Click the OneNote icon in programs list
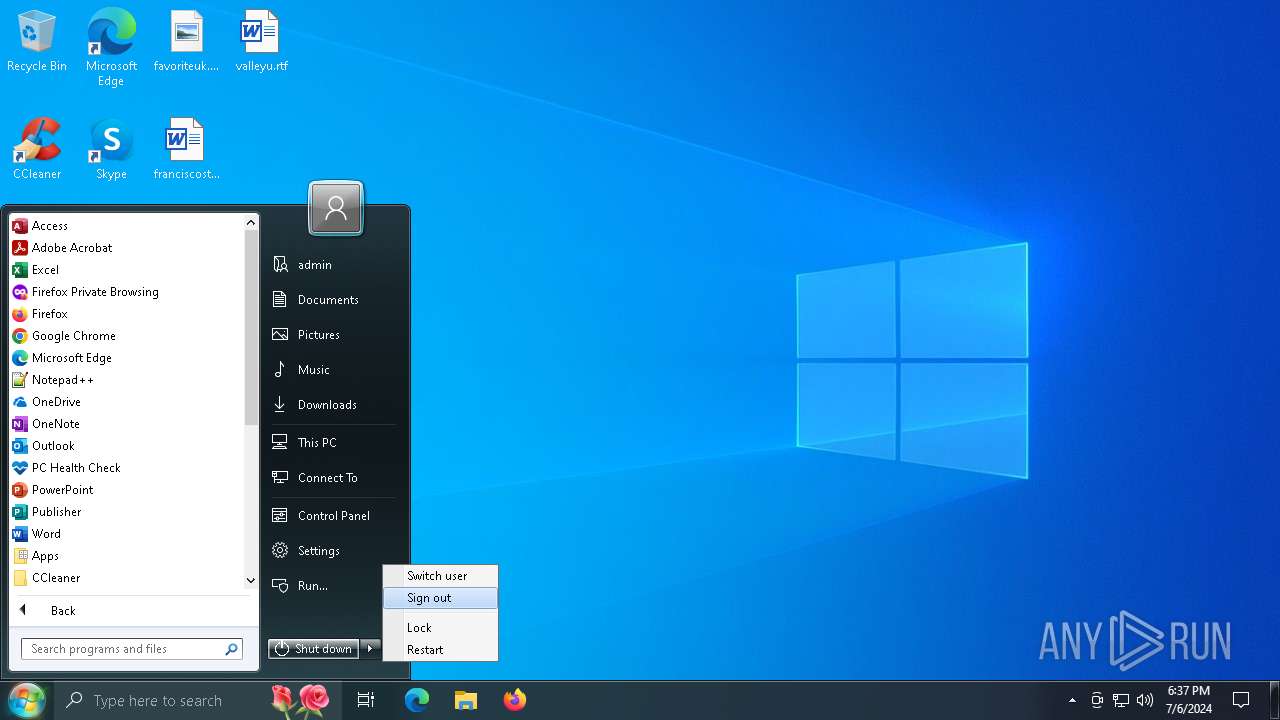Image resolution: width=1280 pixels, height=720 pixels. tap(20, 424)
